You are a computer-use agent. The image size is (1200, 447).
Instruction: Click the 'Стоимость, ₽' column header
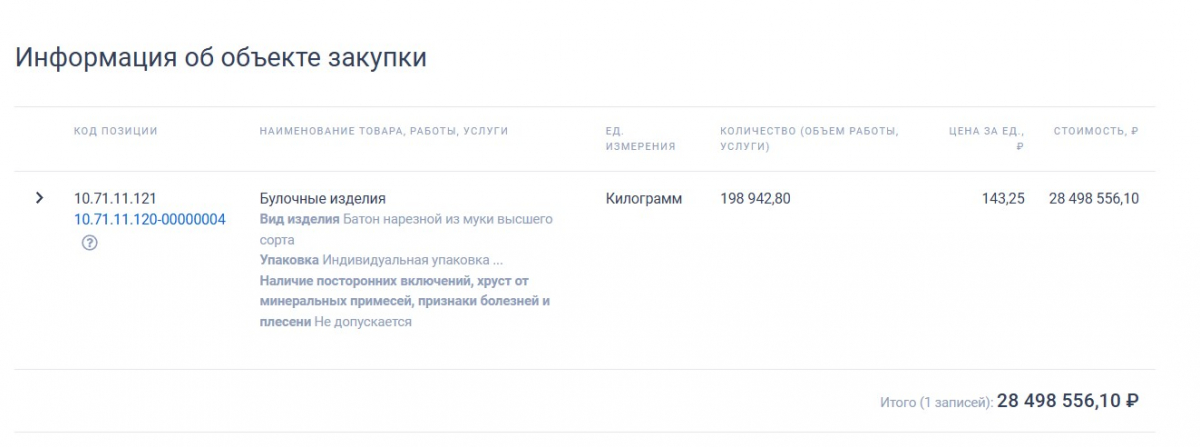(1096, 131)
